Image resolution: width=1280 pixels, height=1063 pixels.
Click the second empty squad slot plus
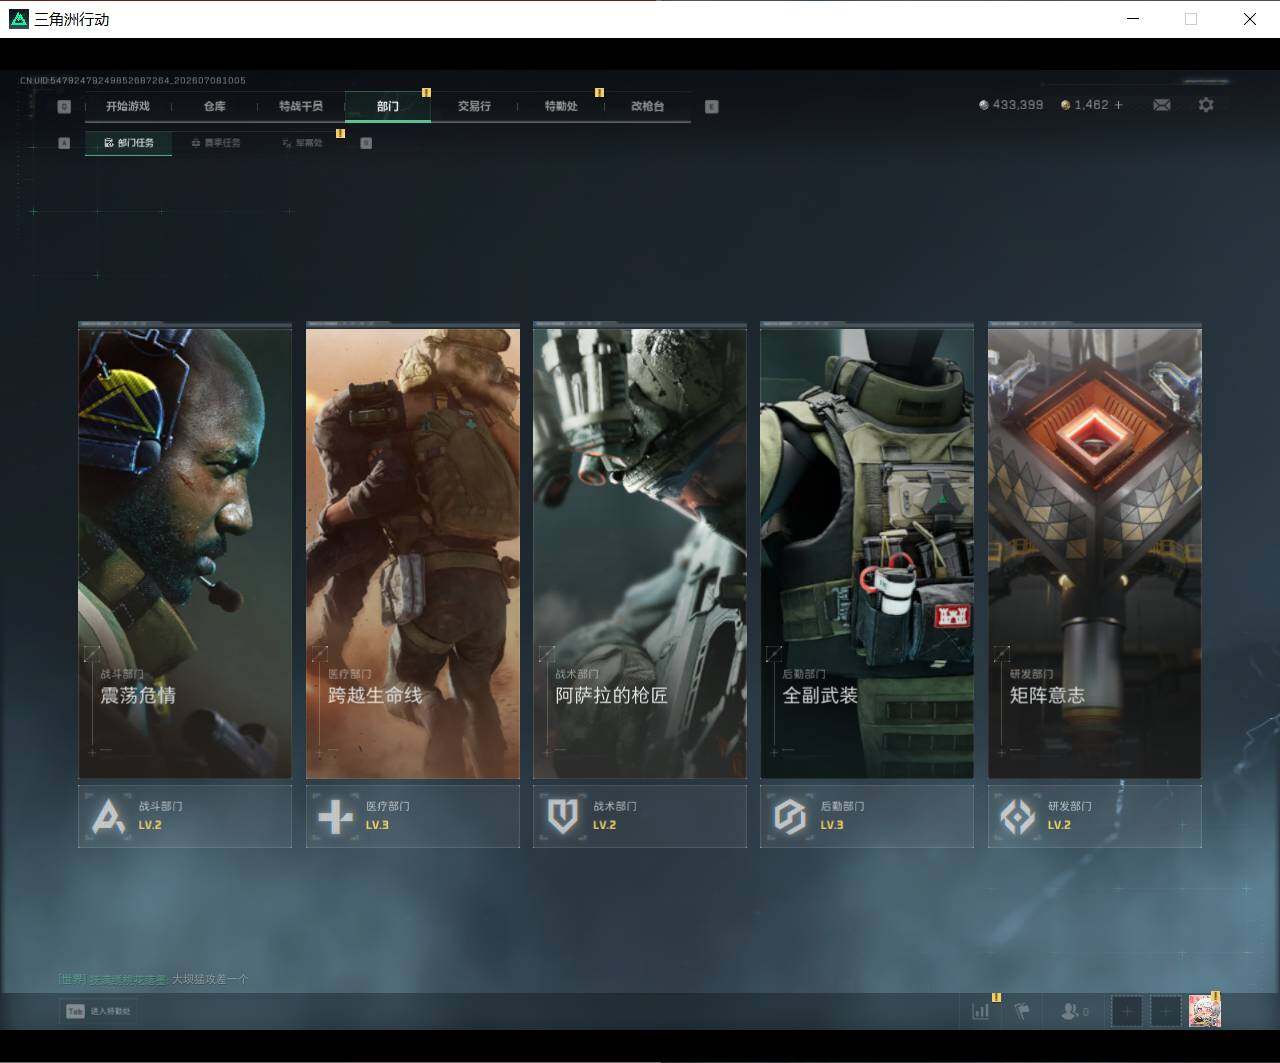pyautogui.click(x=1165, y=1012)
